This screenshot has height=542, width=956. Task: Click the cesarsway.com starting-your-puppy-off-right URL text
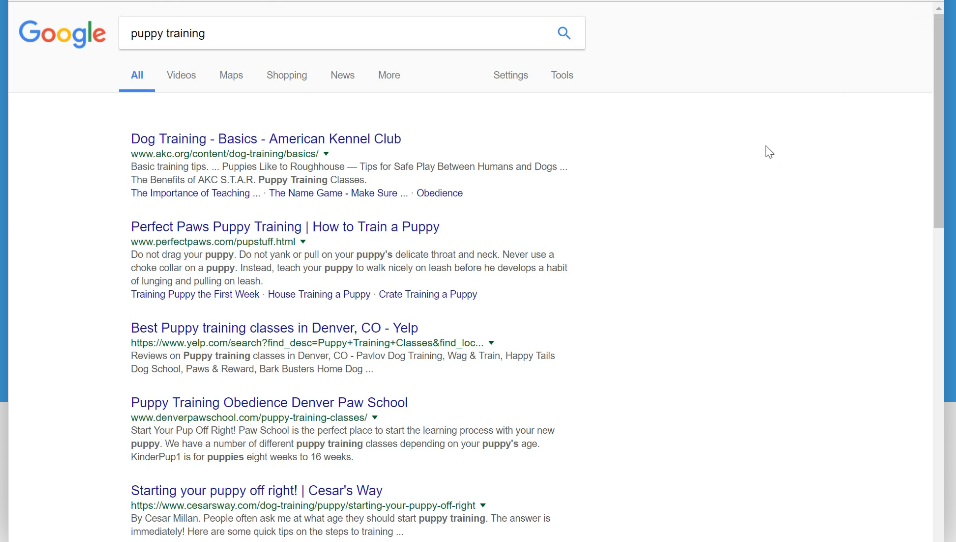(x=303, y=505)
